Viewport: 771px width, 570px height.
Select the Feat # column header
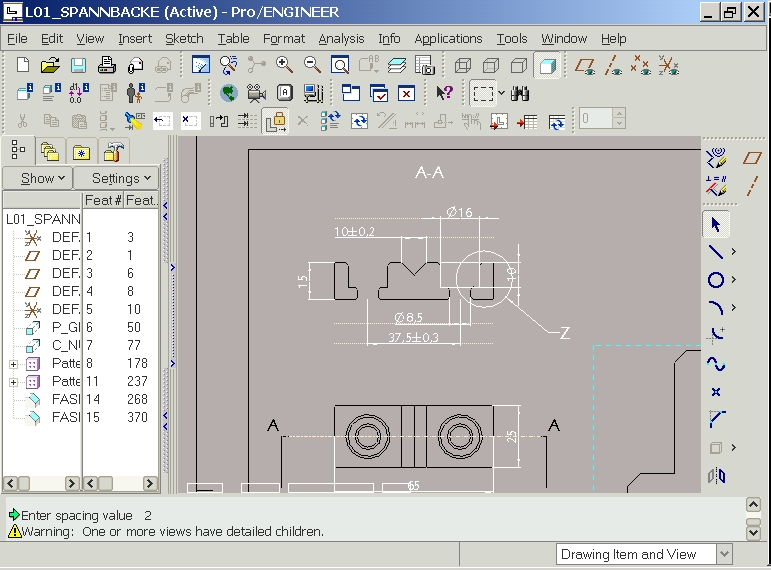(102, 200)
